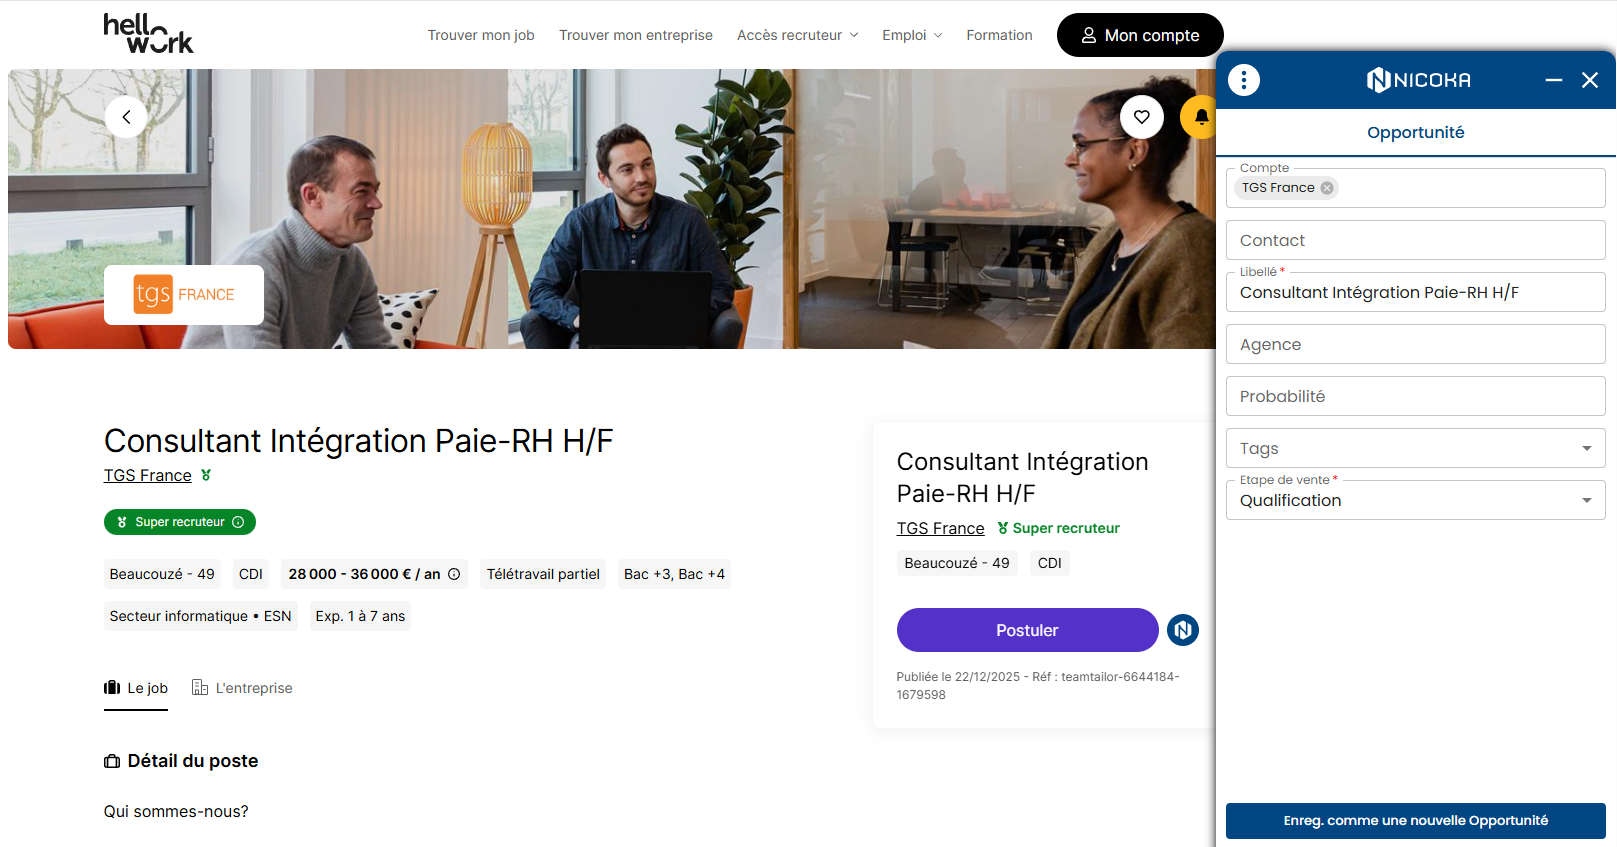Save job with the heart favorite icon
The width and height of the screenshot is (1617, 847).
(x=1142, y=117)
